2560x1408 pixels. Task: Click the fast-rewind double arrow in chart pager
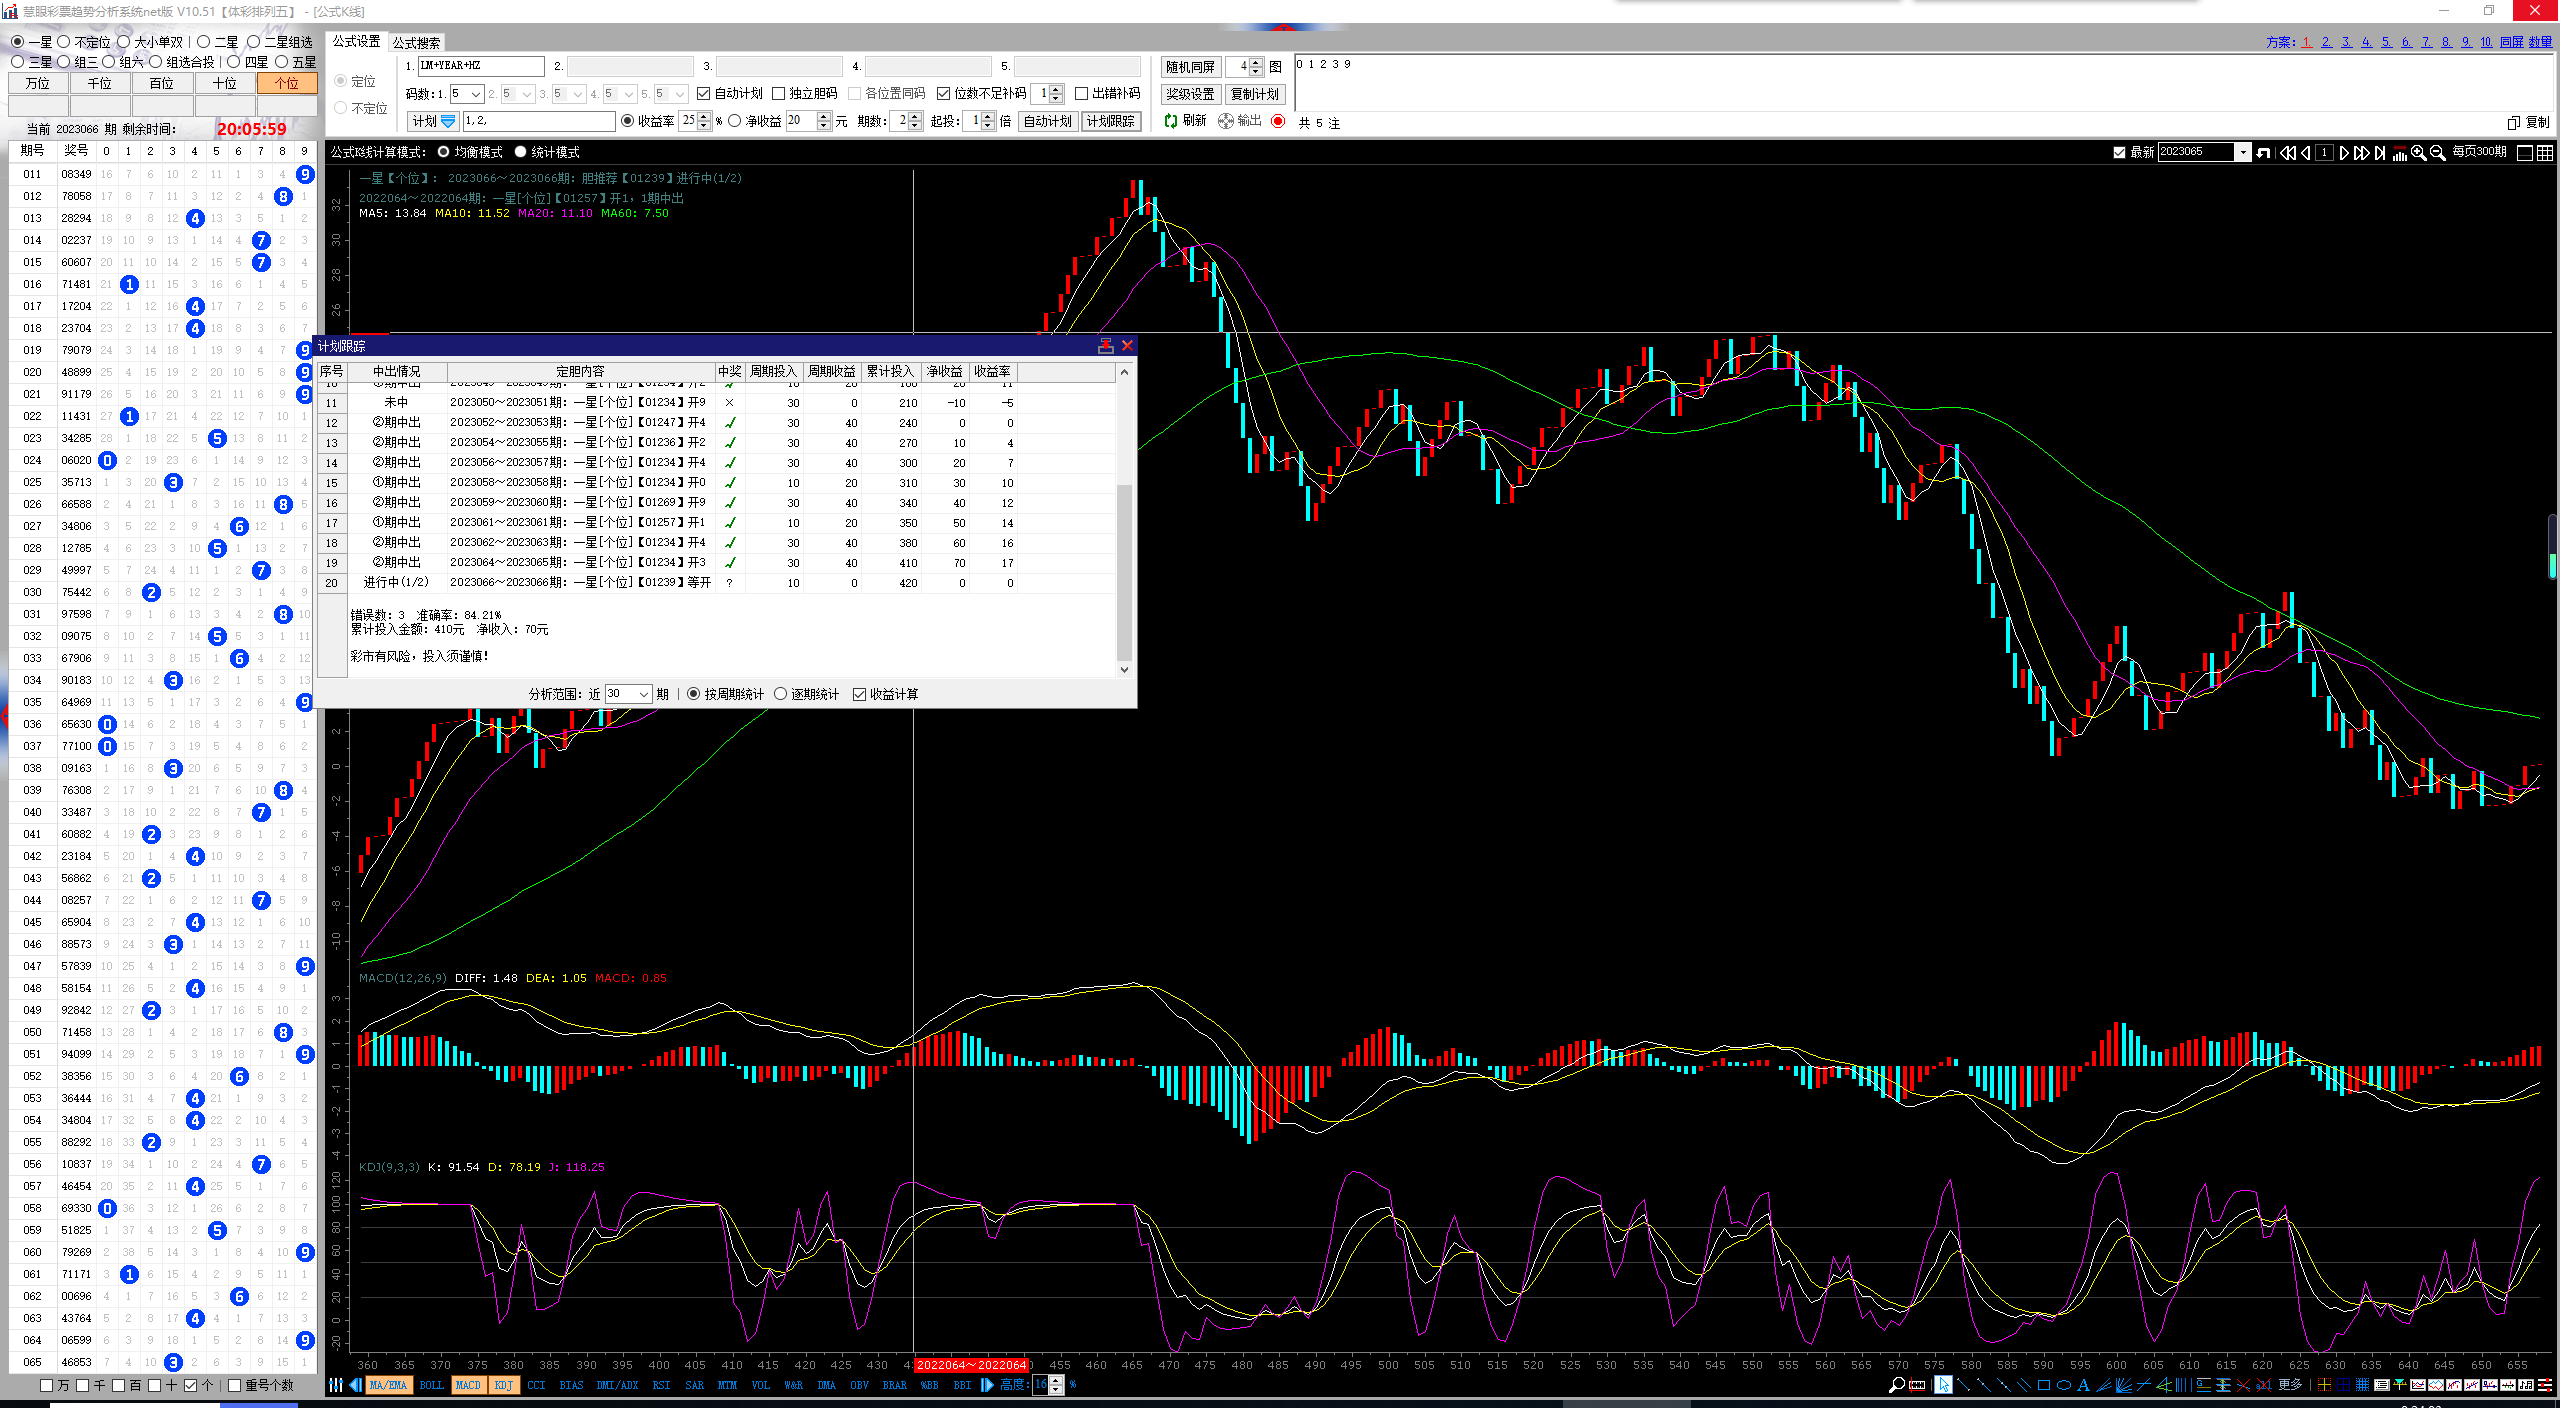pyautogui.click(x=2288, y=152)
